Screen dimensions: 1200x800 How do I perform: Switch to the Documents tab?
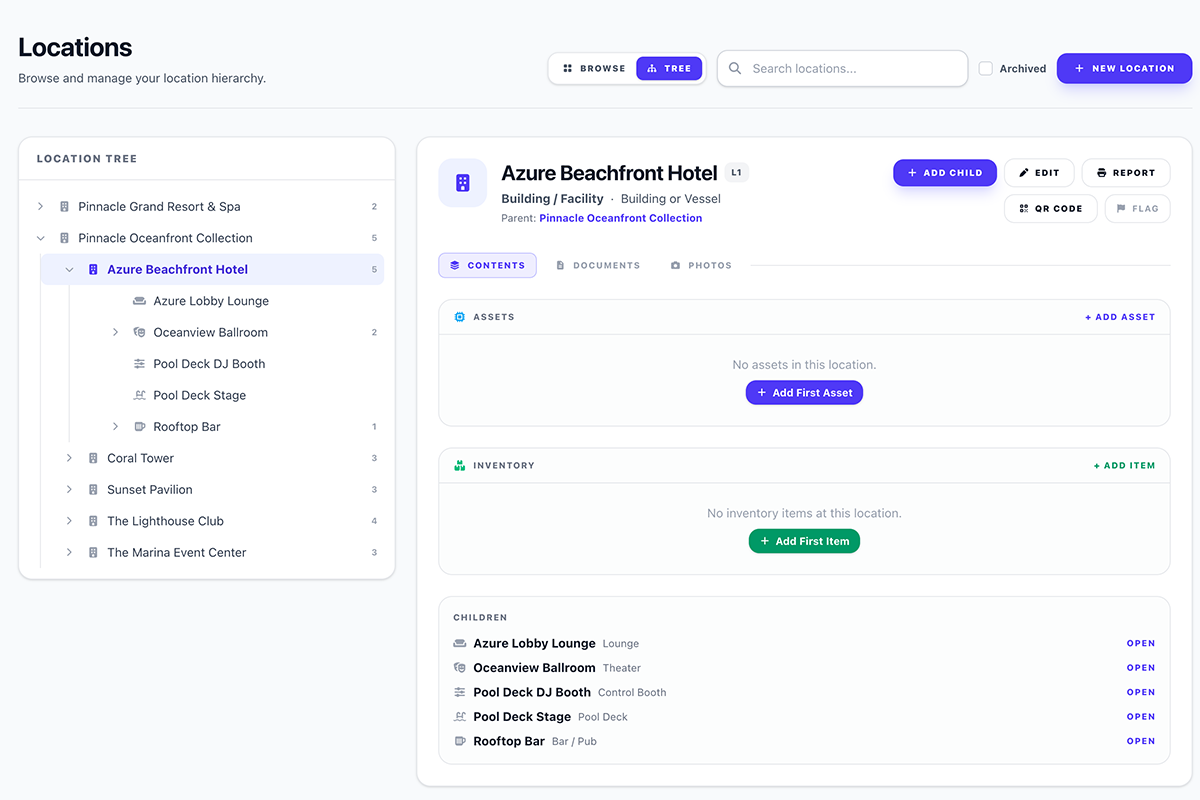[x=598, y=265]
